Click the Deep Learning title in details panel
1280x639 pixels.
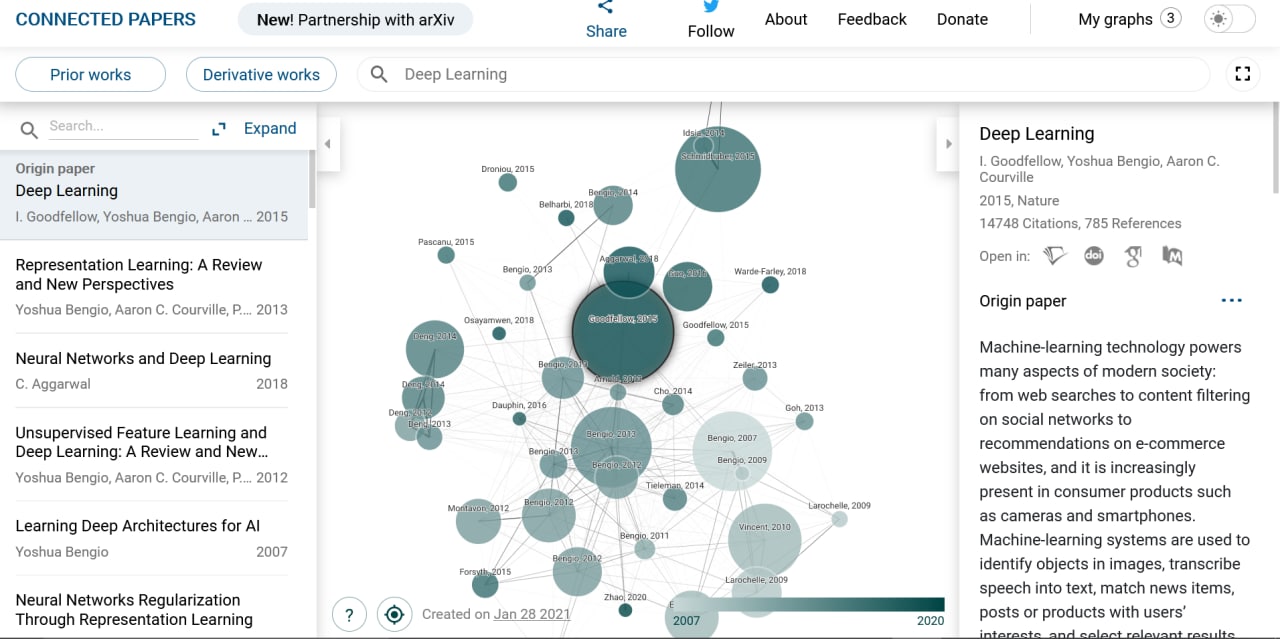pyautogui.click(x=1037, y=134)
